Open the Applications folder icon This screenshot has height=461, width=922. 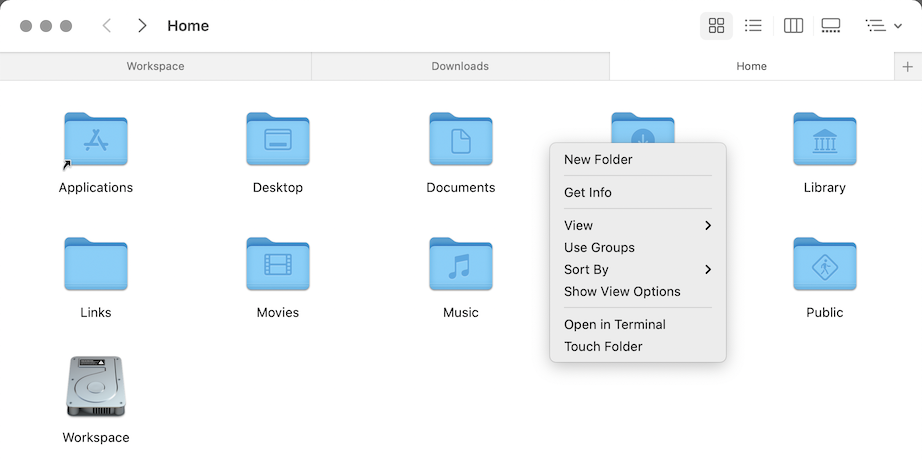(x=96, y=140)
